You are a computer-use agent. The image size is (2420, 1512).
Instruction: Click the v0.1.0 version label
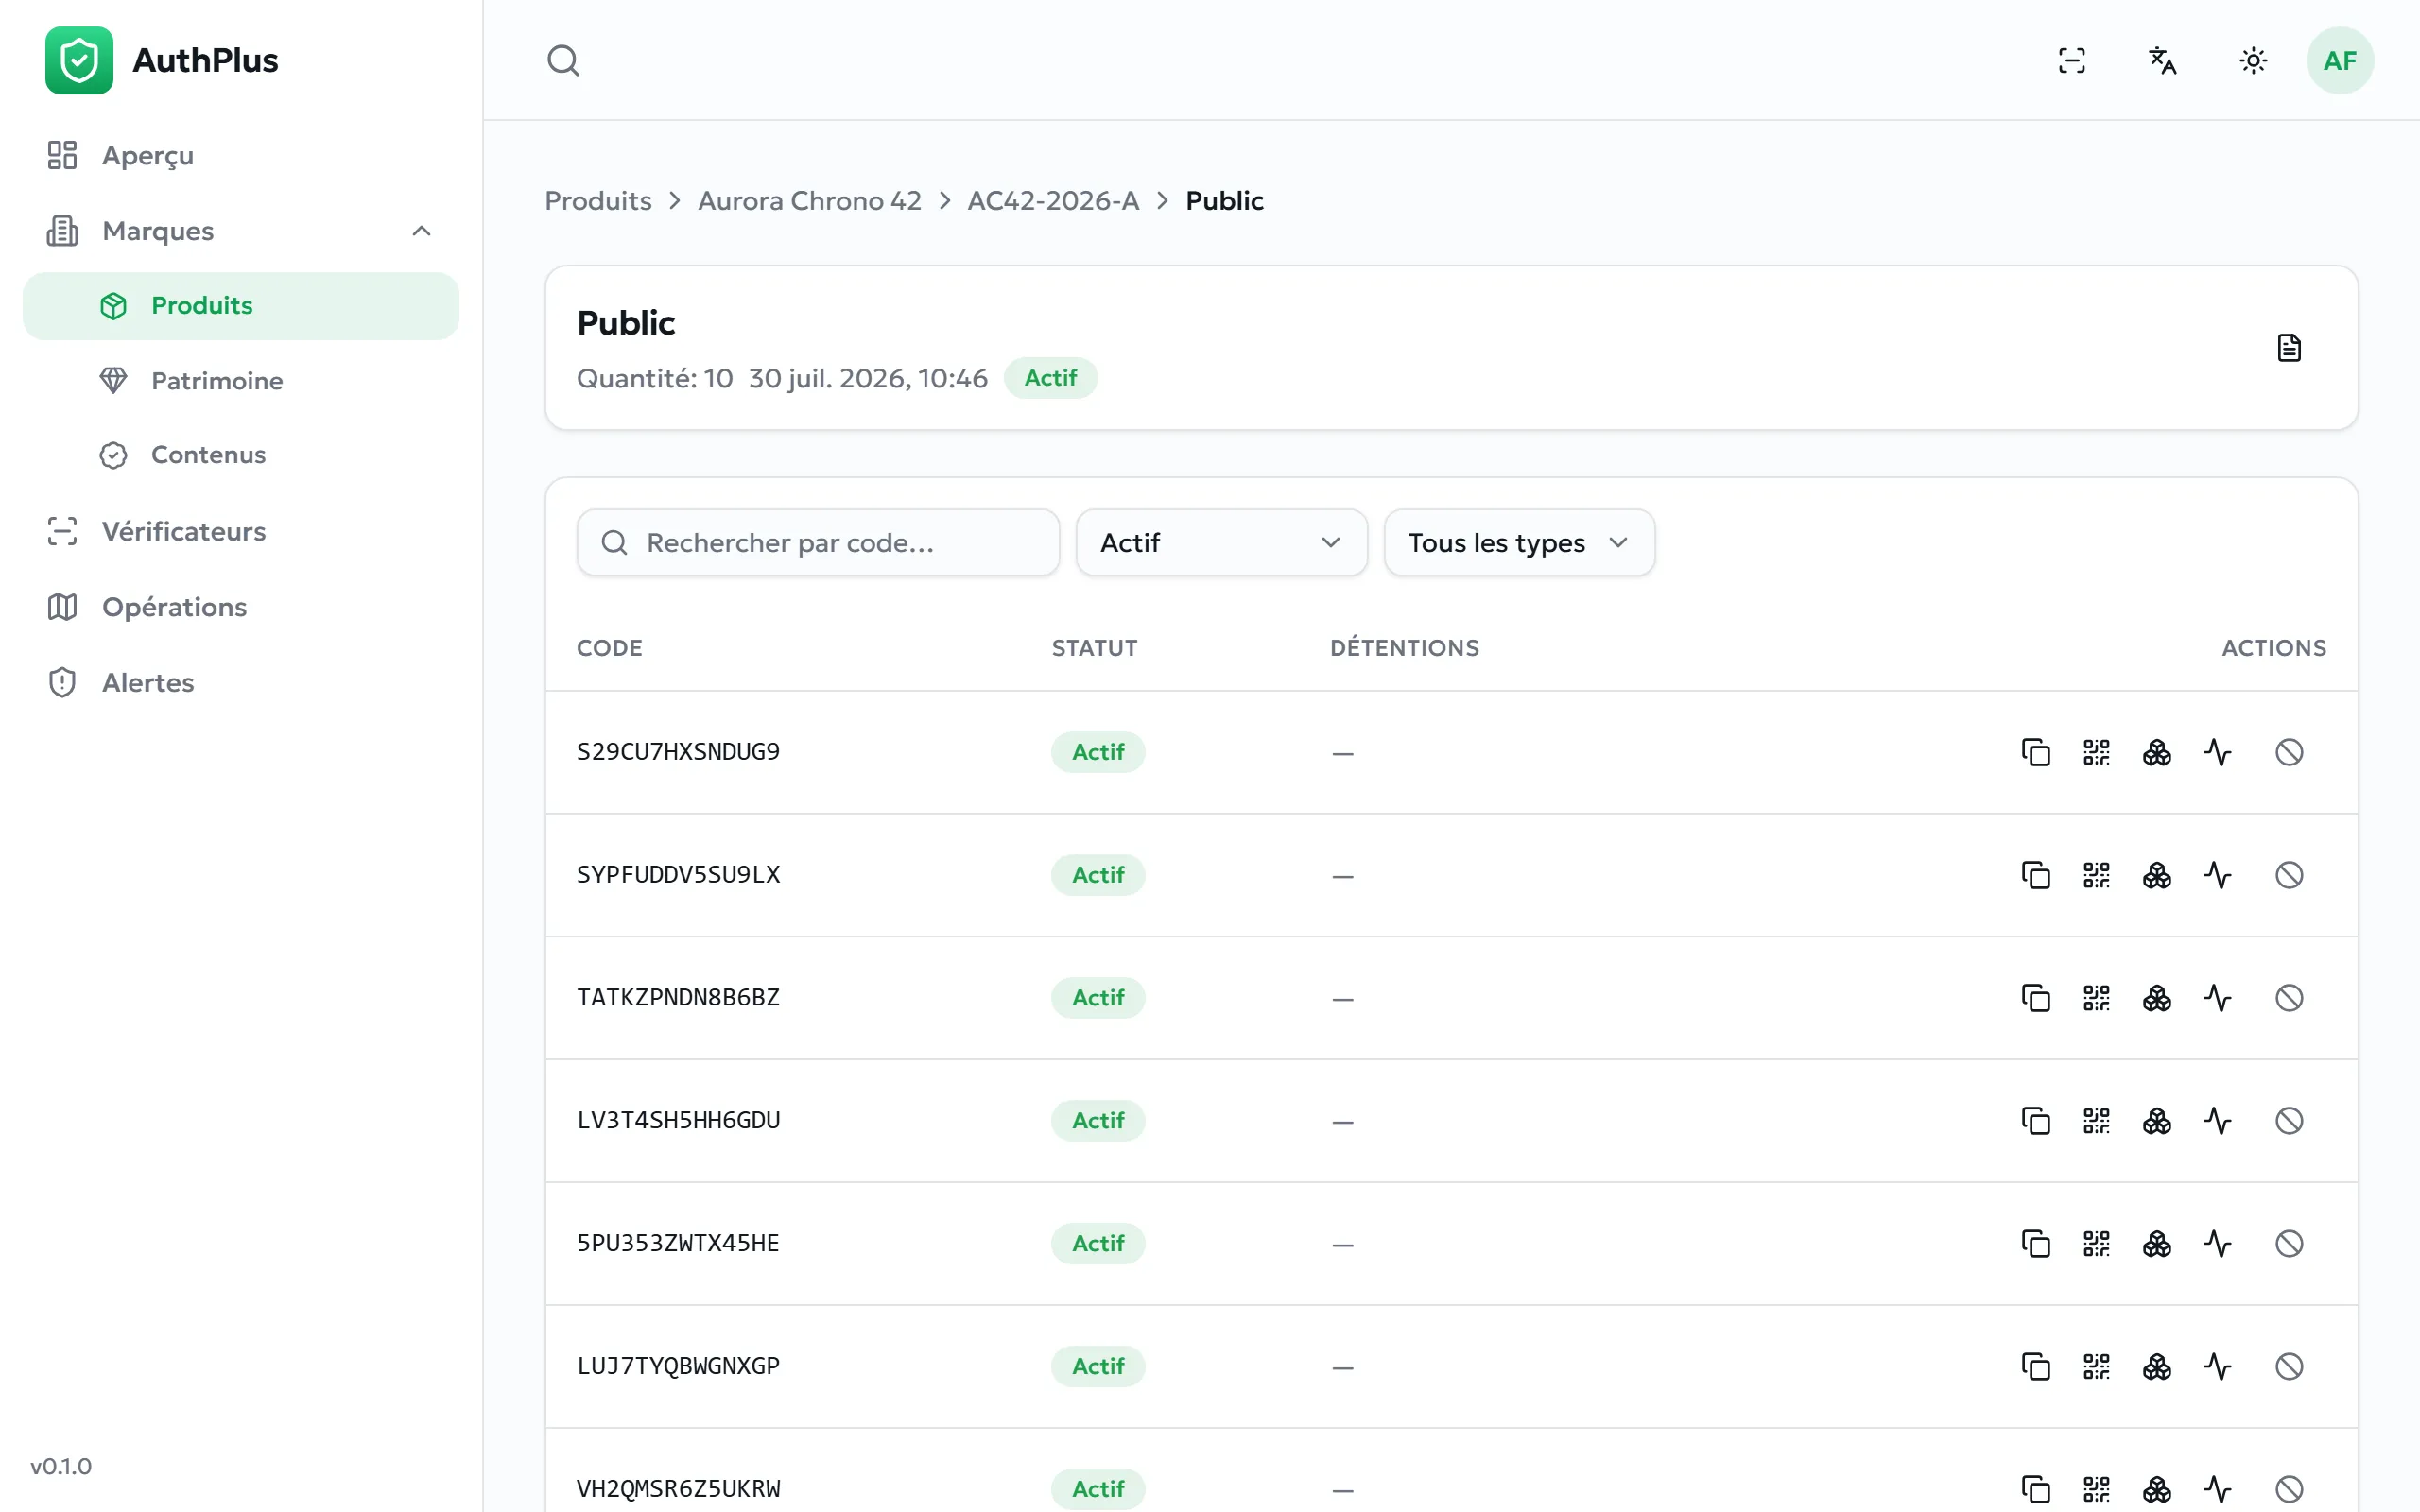click(x=60, y=1467)
